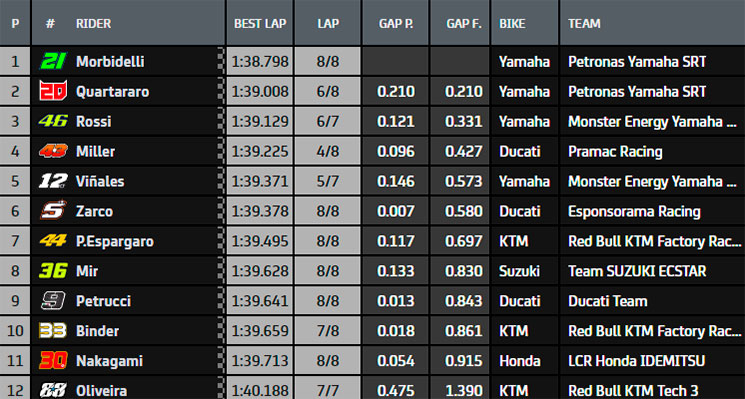This screenshot has height=399, width=745.
Task: Select Viñales' white number 12 icon
Action: (53, 181)
